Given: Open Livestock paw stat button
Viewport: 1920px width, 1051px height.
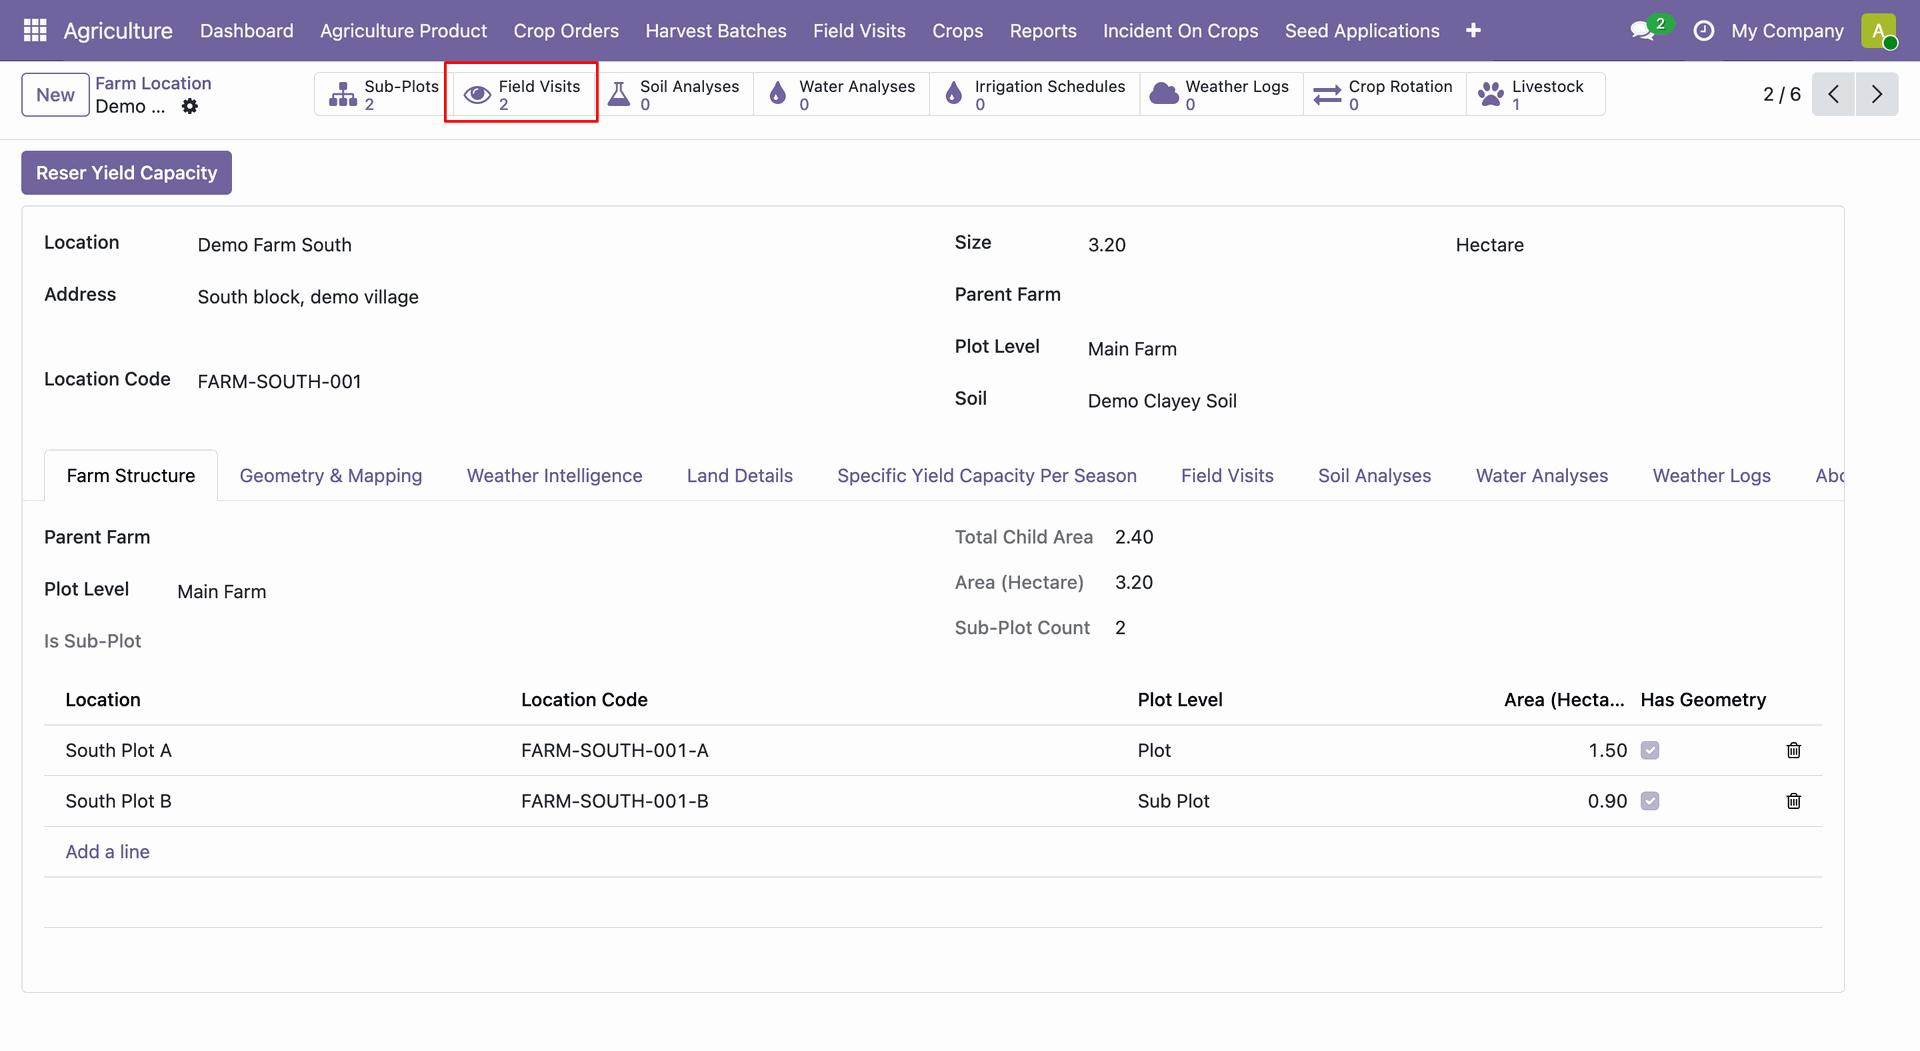Looking at the screenshot, I should [x=1535, y=94].
